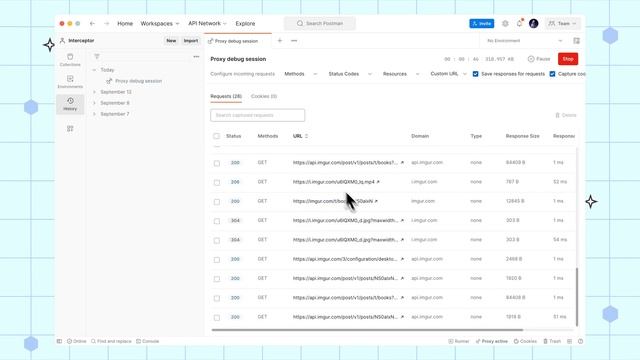Pause the proxy debug session

pyautogui.click(x=539, y=59)
